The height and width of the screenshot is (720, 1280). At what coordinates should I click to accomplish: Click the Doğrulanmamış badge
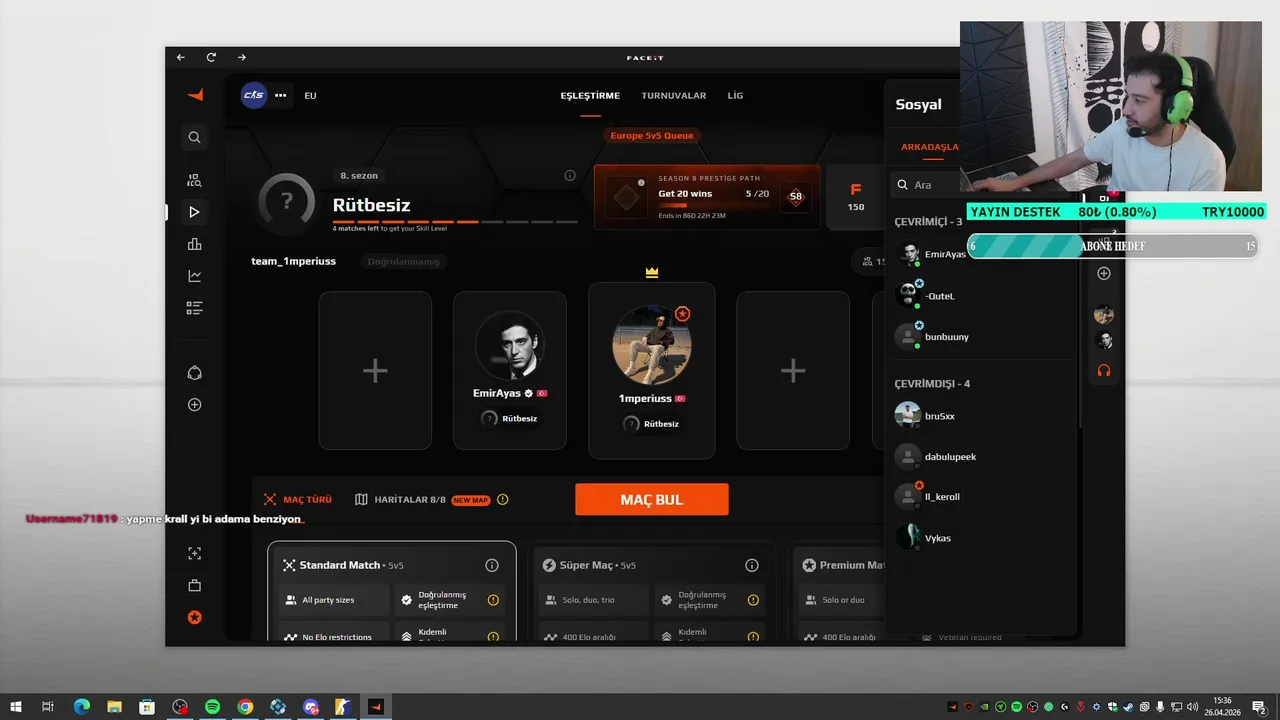pos(404,262)
